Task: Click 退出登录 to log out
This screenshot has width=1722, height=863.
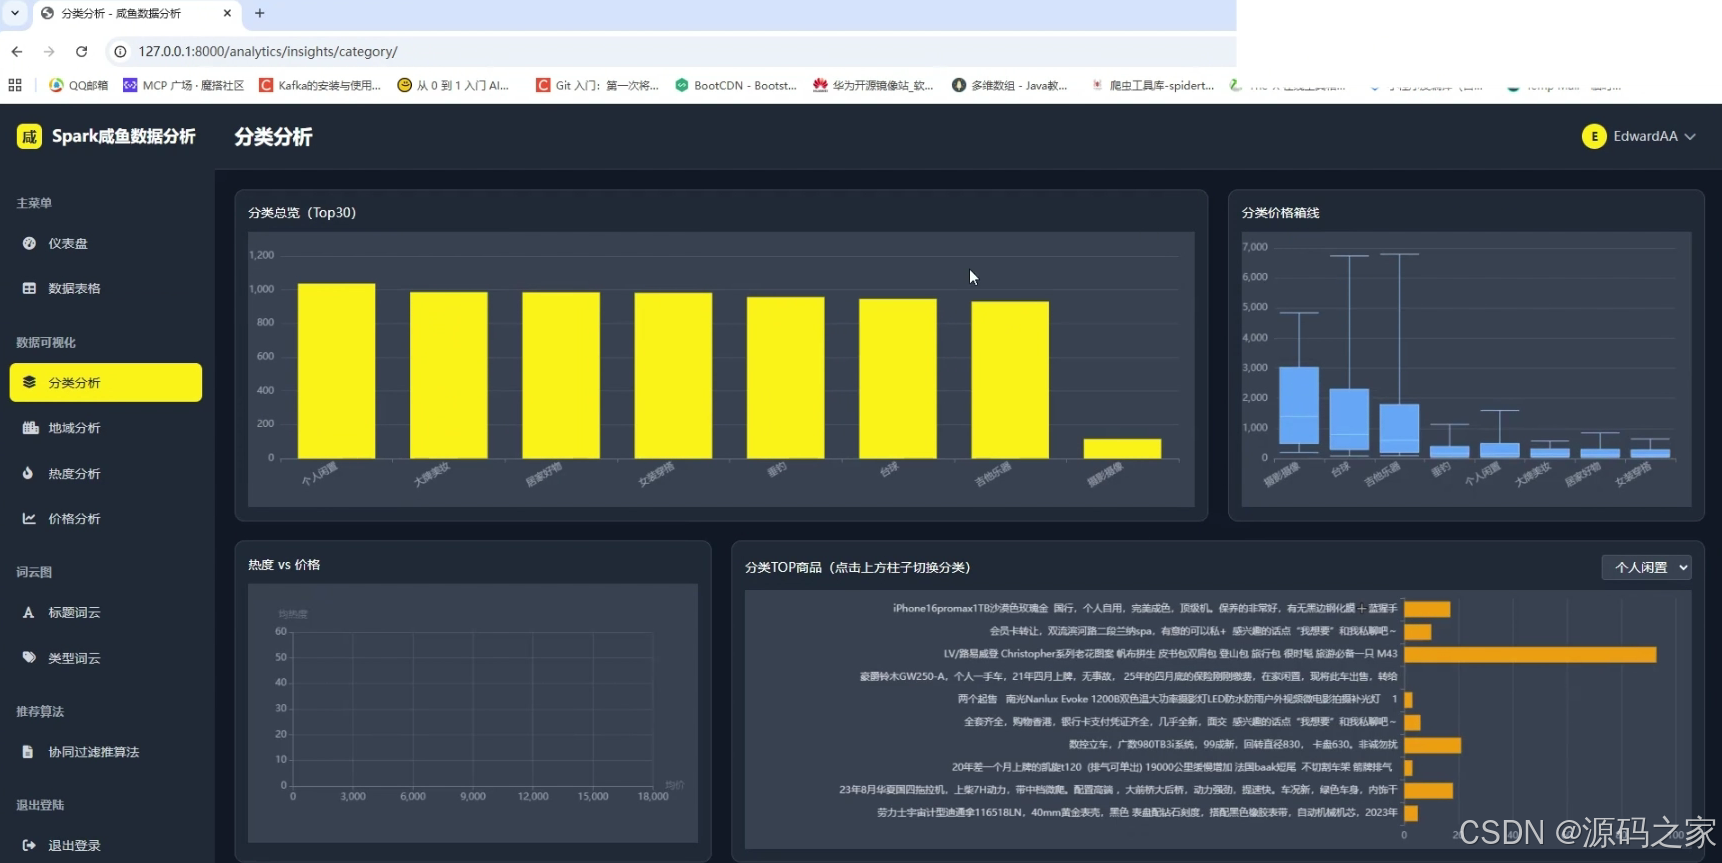Action: [x=106, y=845]
